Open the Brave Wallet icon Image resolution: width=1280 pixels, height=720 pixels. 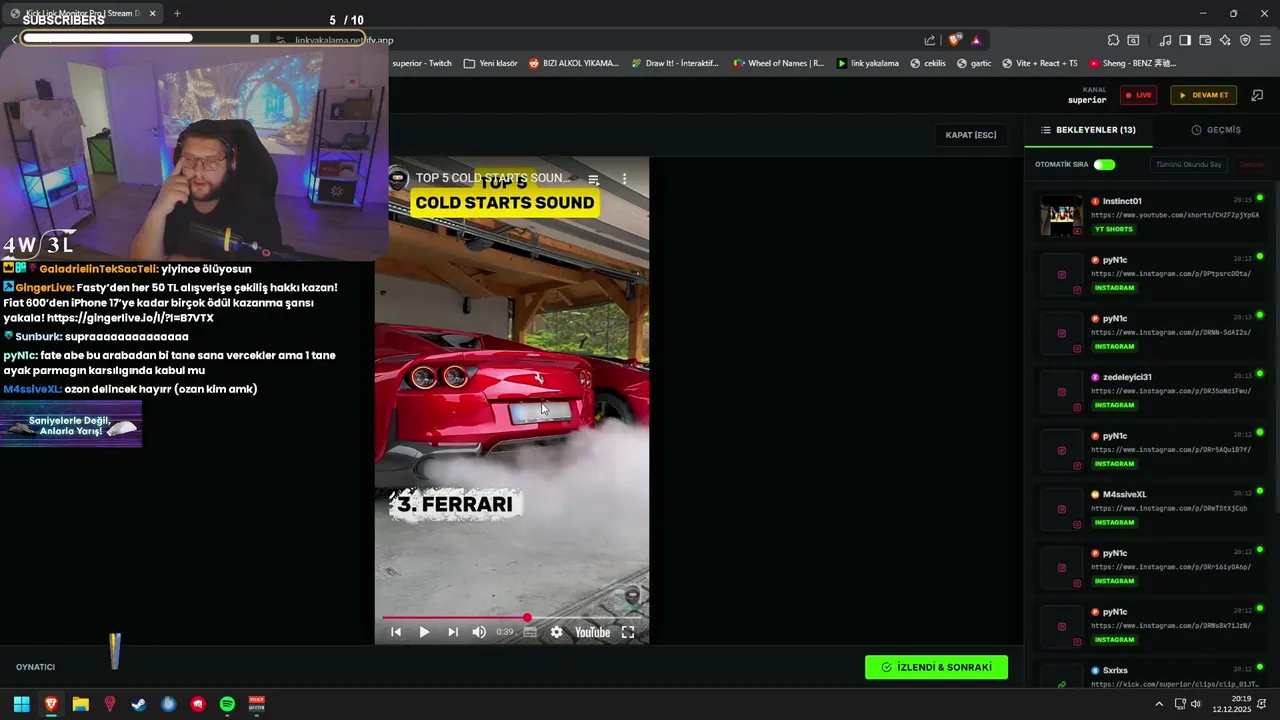(x=1205, y=40)
